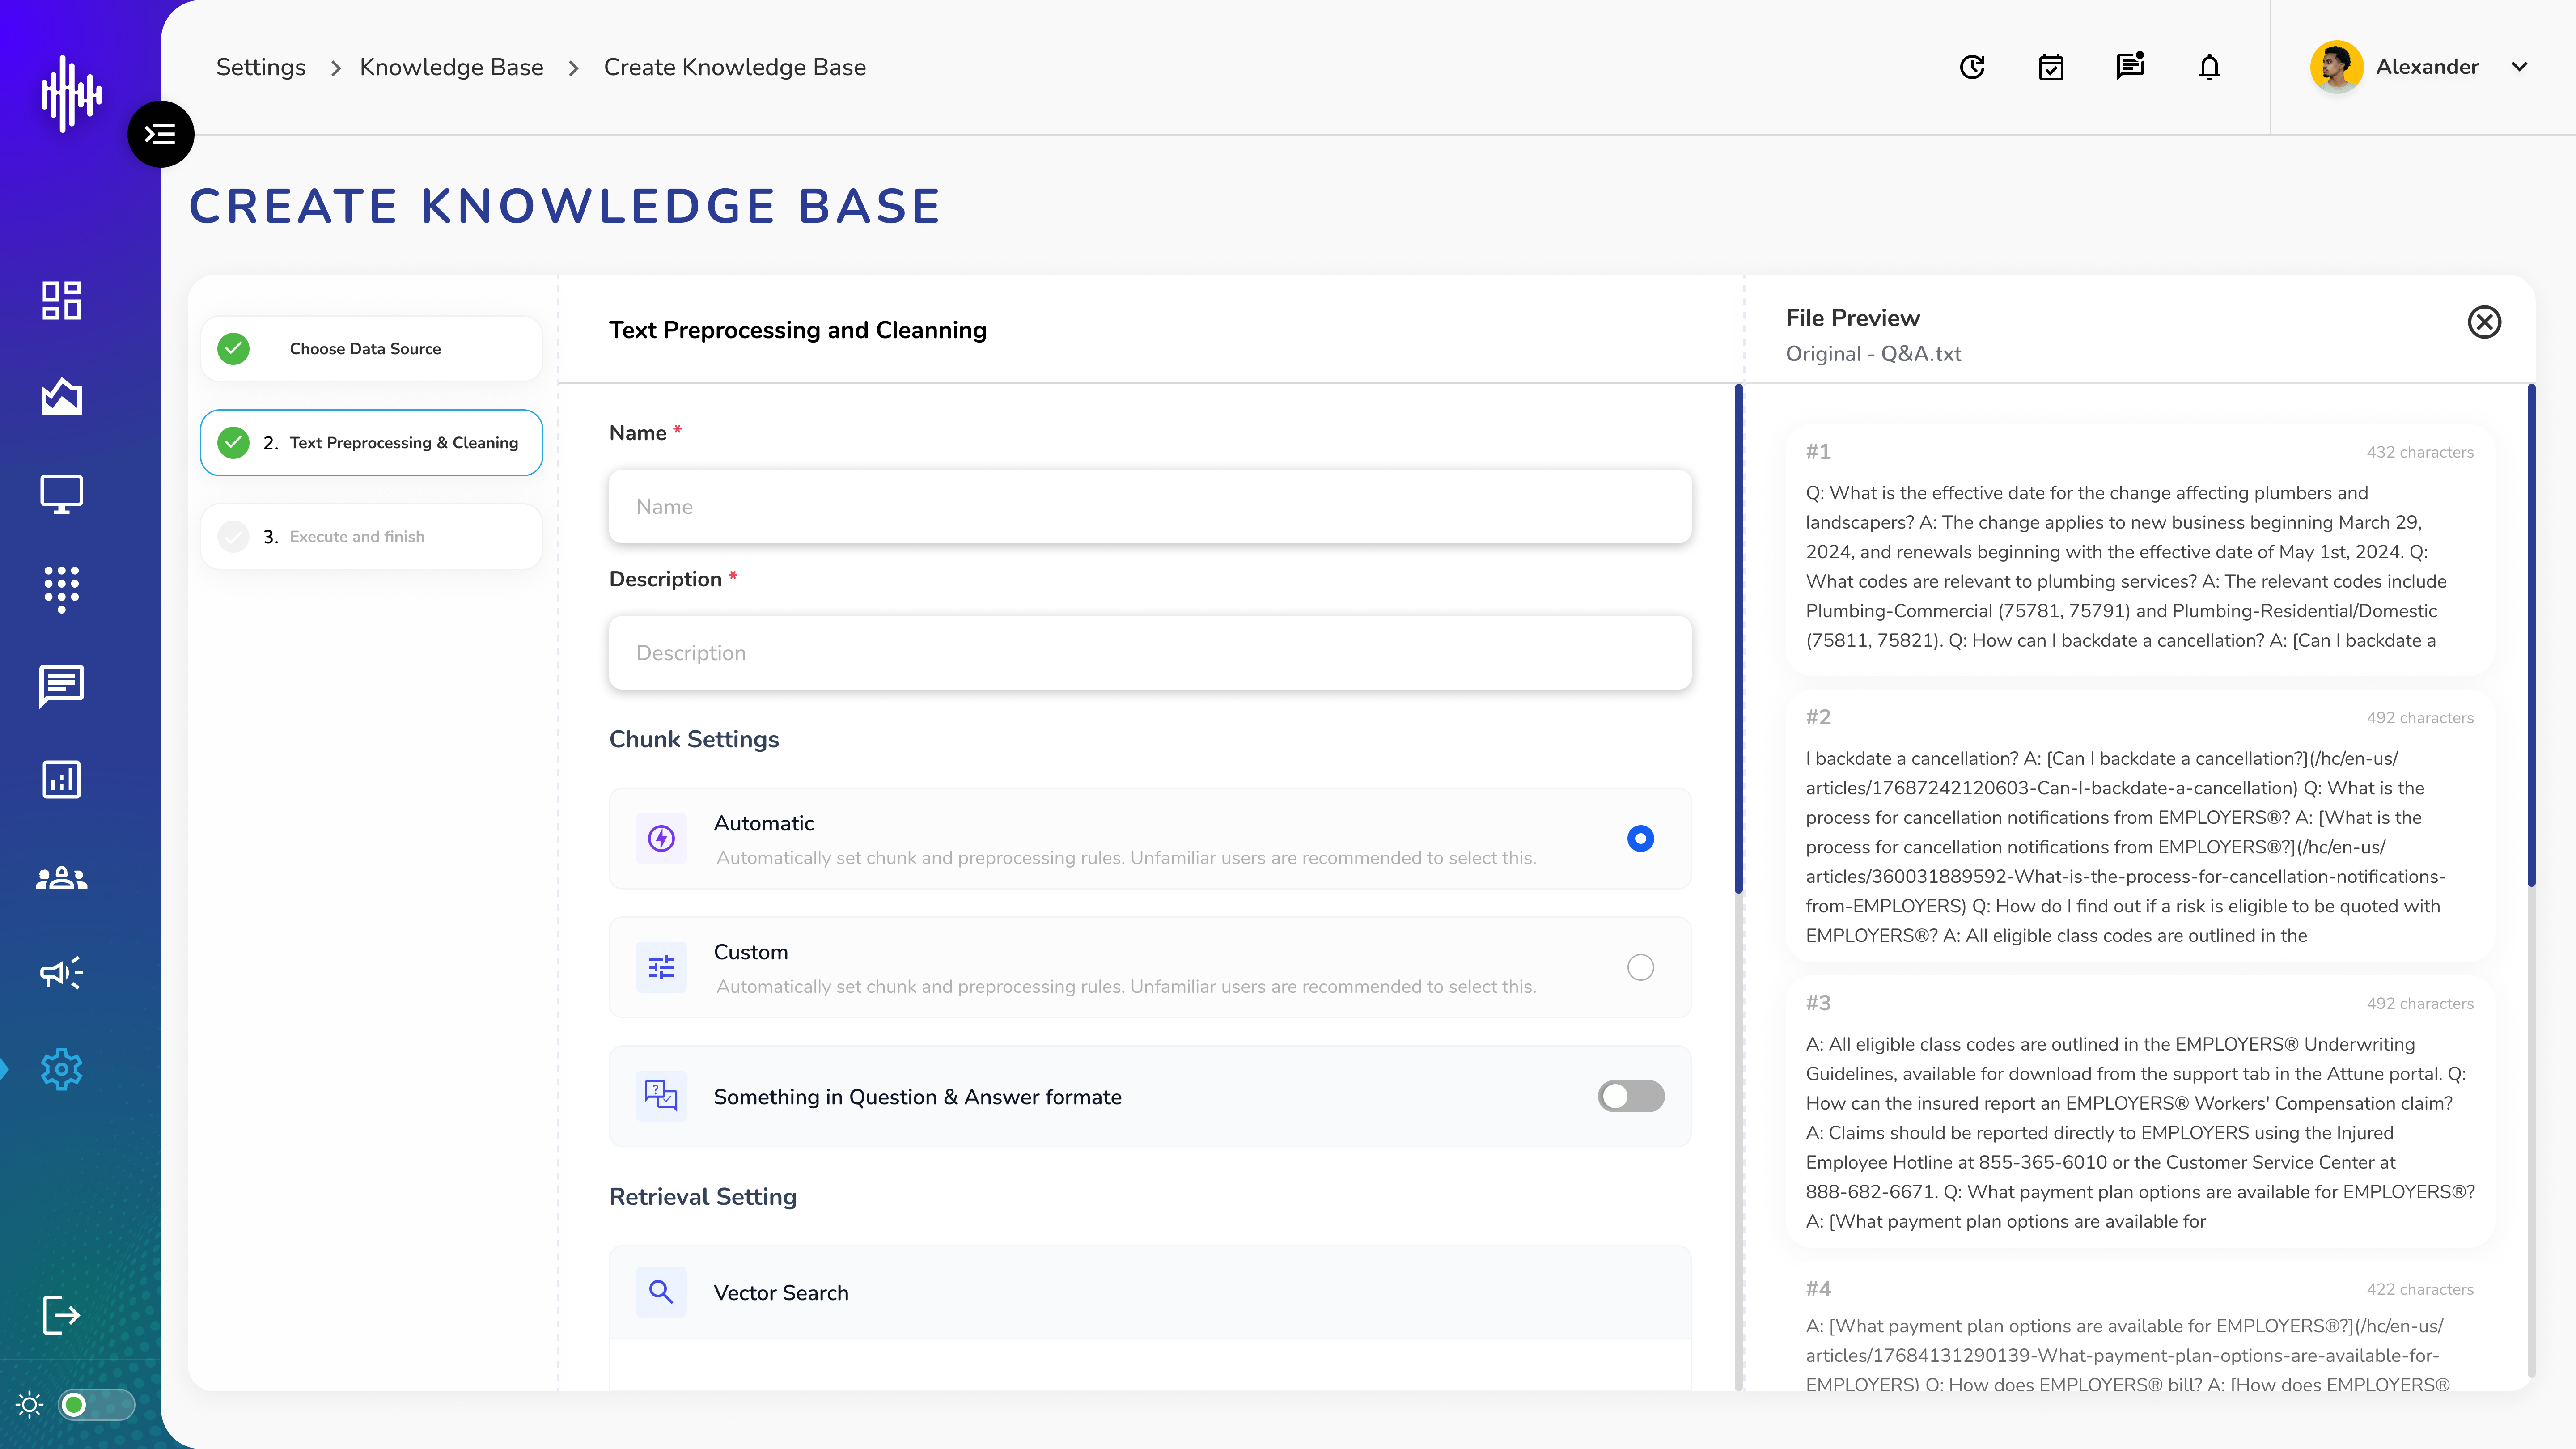The width and height of the screenshot is (2576, 1449).
Task: Open the notifications bell icon
Action: tap(2209, 67)
